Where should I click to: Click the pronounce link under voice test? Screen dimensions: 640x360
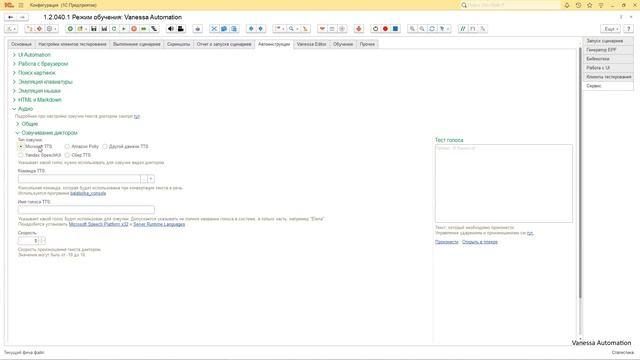point(447,242)
